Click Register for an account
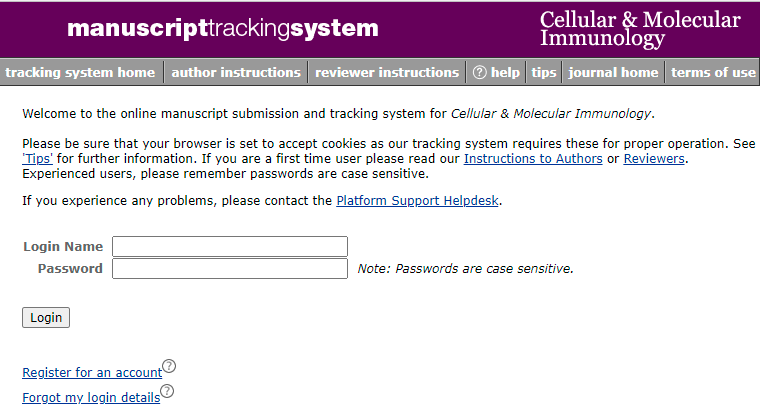This screenshot has height=409, width=760. click(92, 373)
